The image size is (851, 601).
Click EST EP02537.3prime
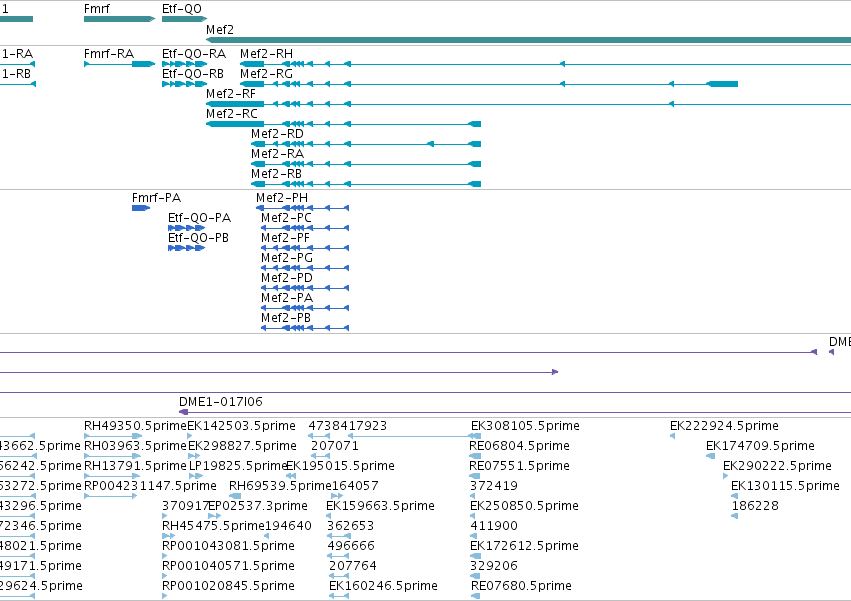tap(258, 507)
